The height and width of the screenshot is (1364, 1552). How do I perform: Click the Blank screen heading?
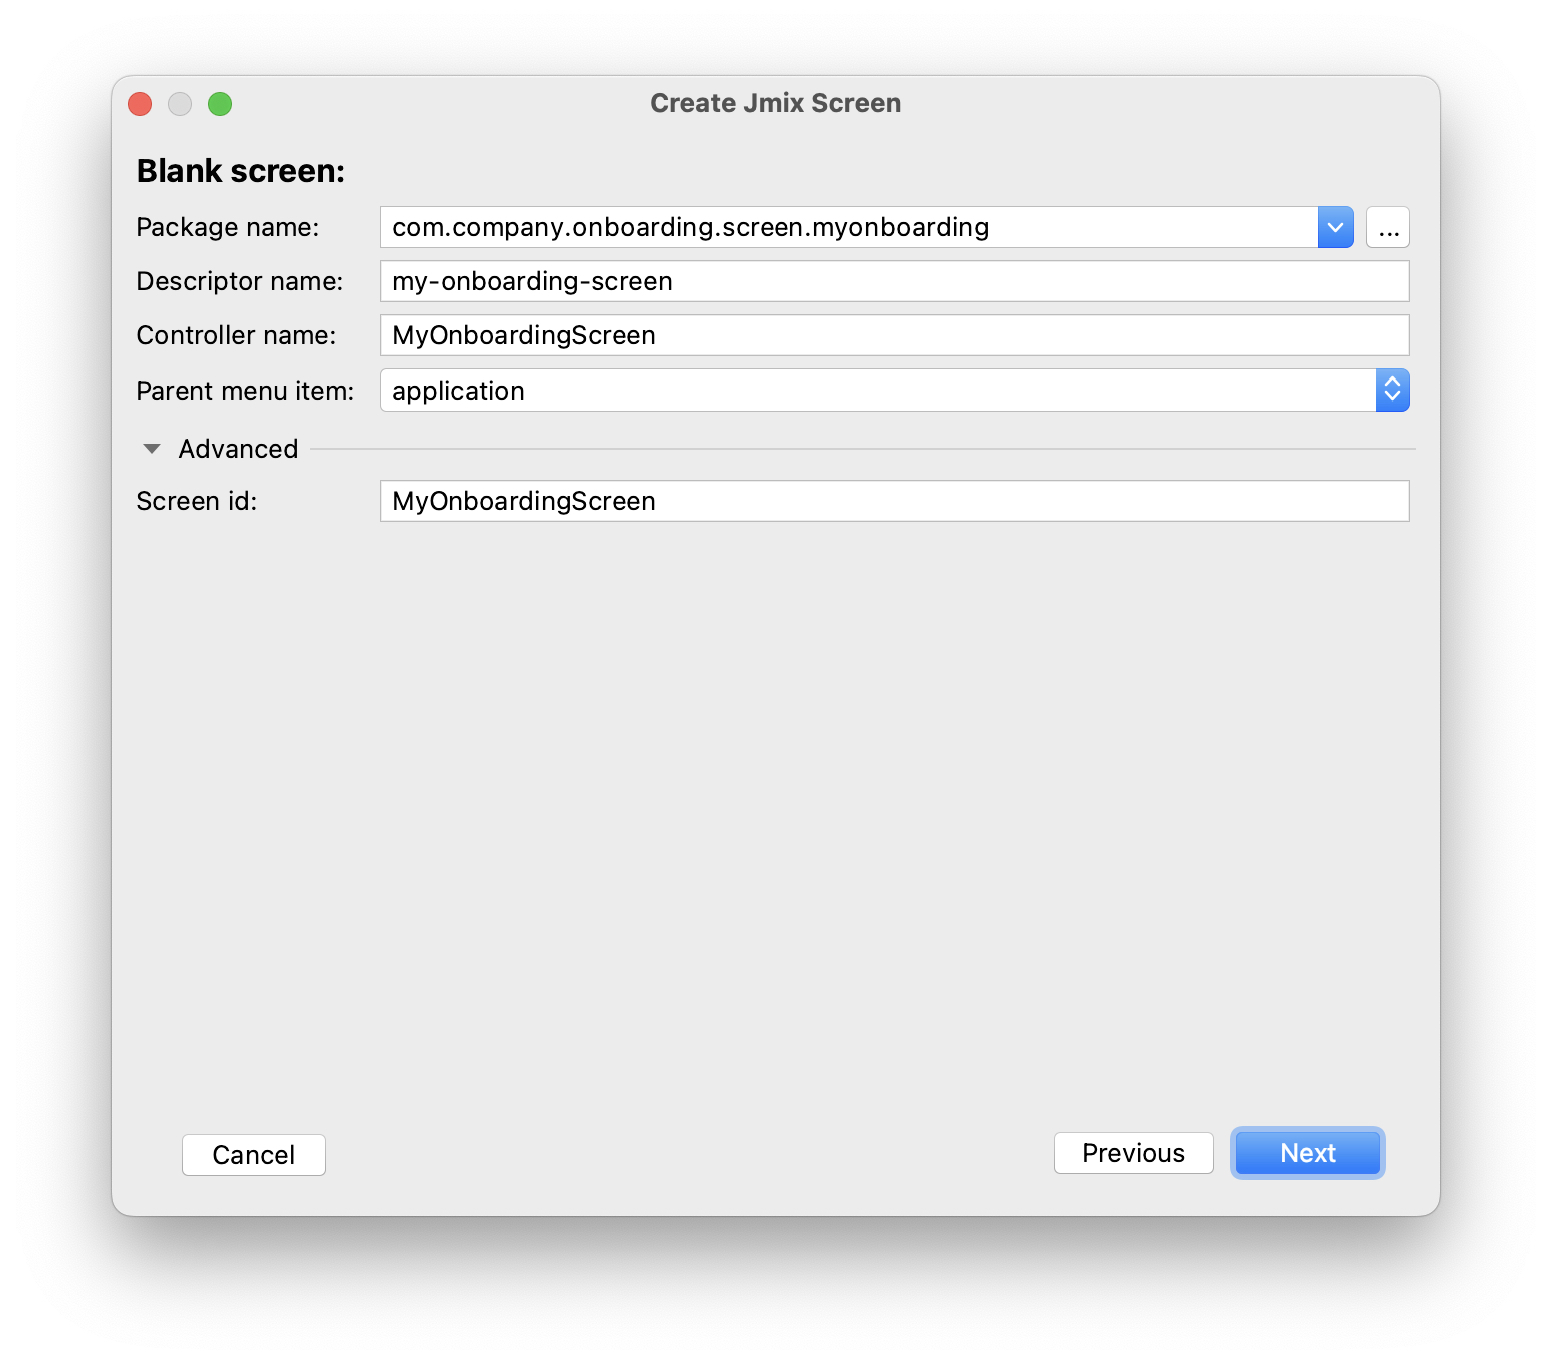[x=241, y=171]
